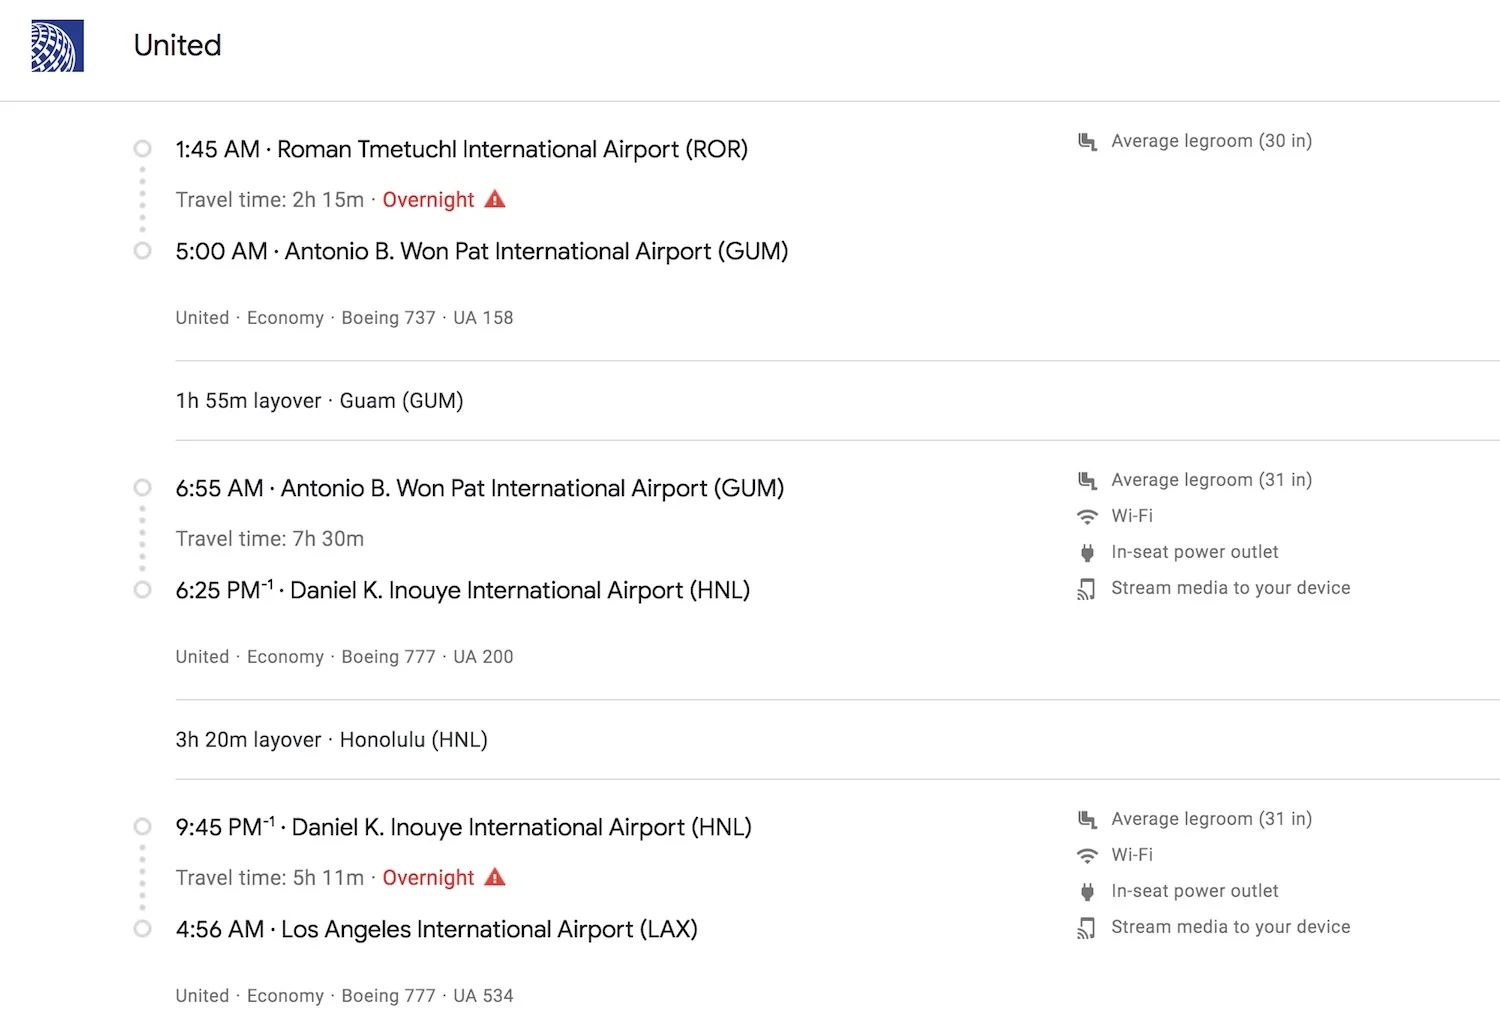This screenshot has height=1035, width=1500.
Task: Click the arrival circle marker at HNL 6:25 PM
Action: pyautogui.click(x=143, y=590)
